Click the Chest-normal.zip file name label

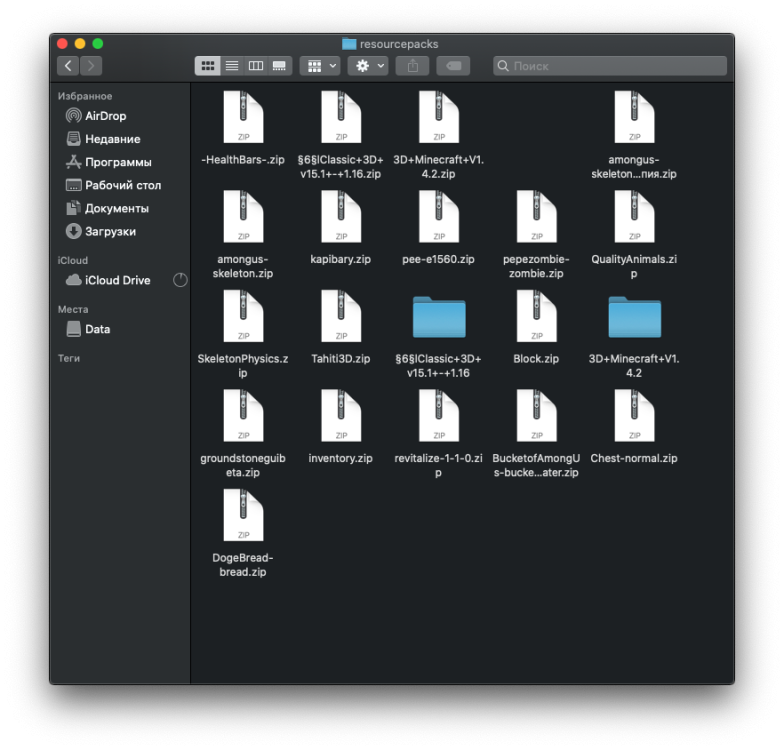634,458
